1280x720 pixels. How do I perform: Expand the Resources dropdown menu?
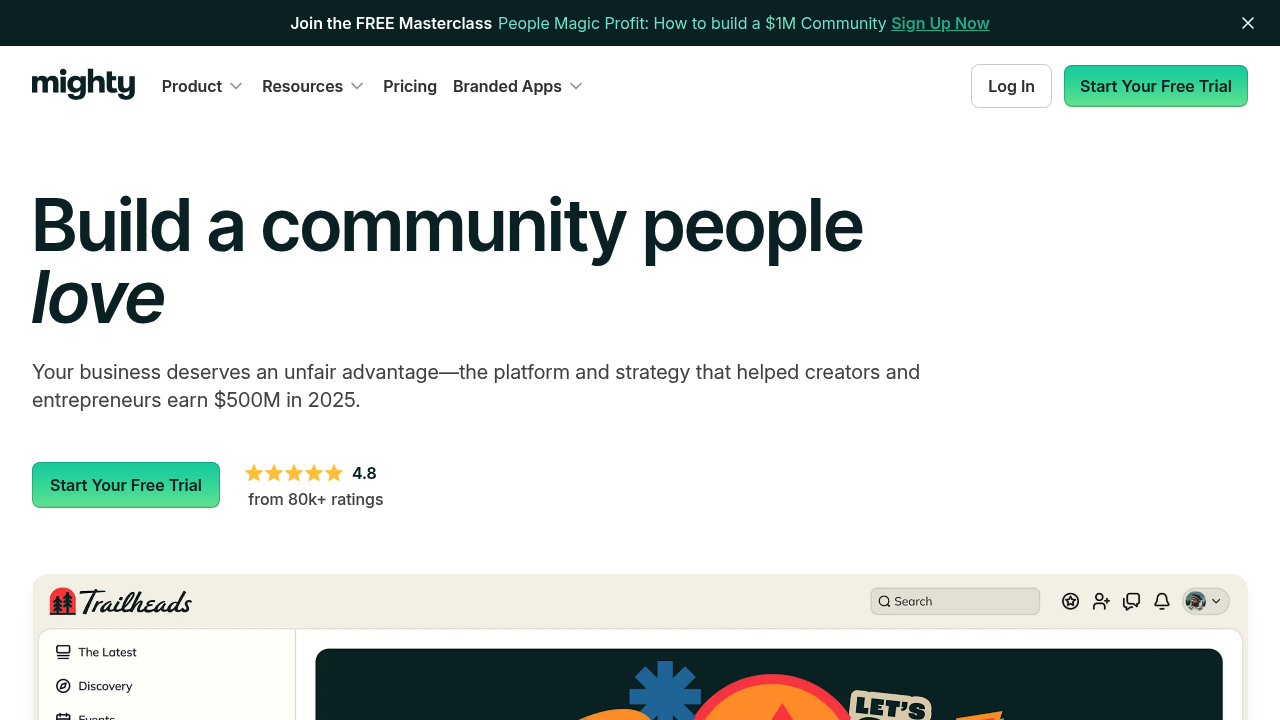312,86
